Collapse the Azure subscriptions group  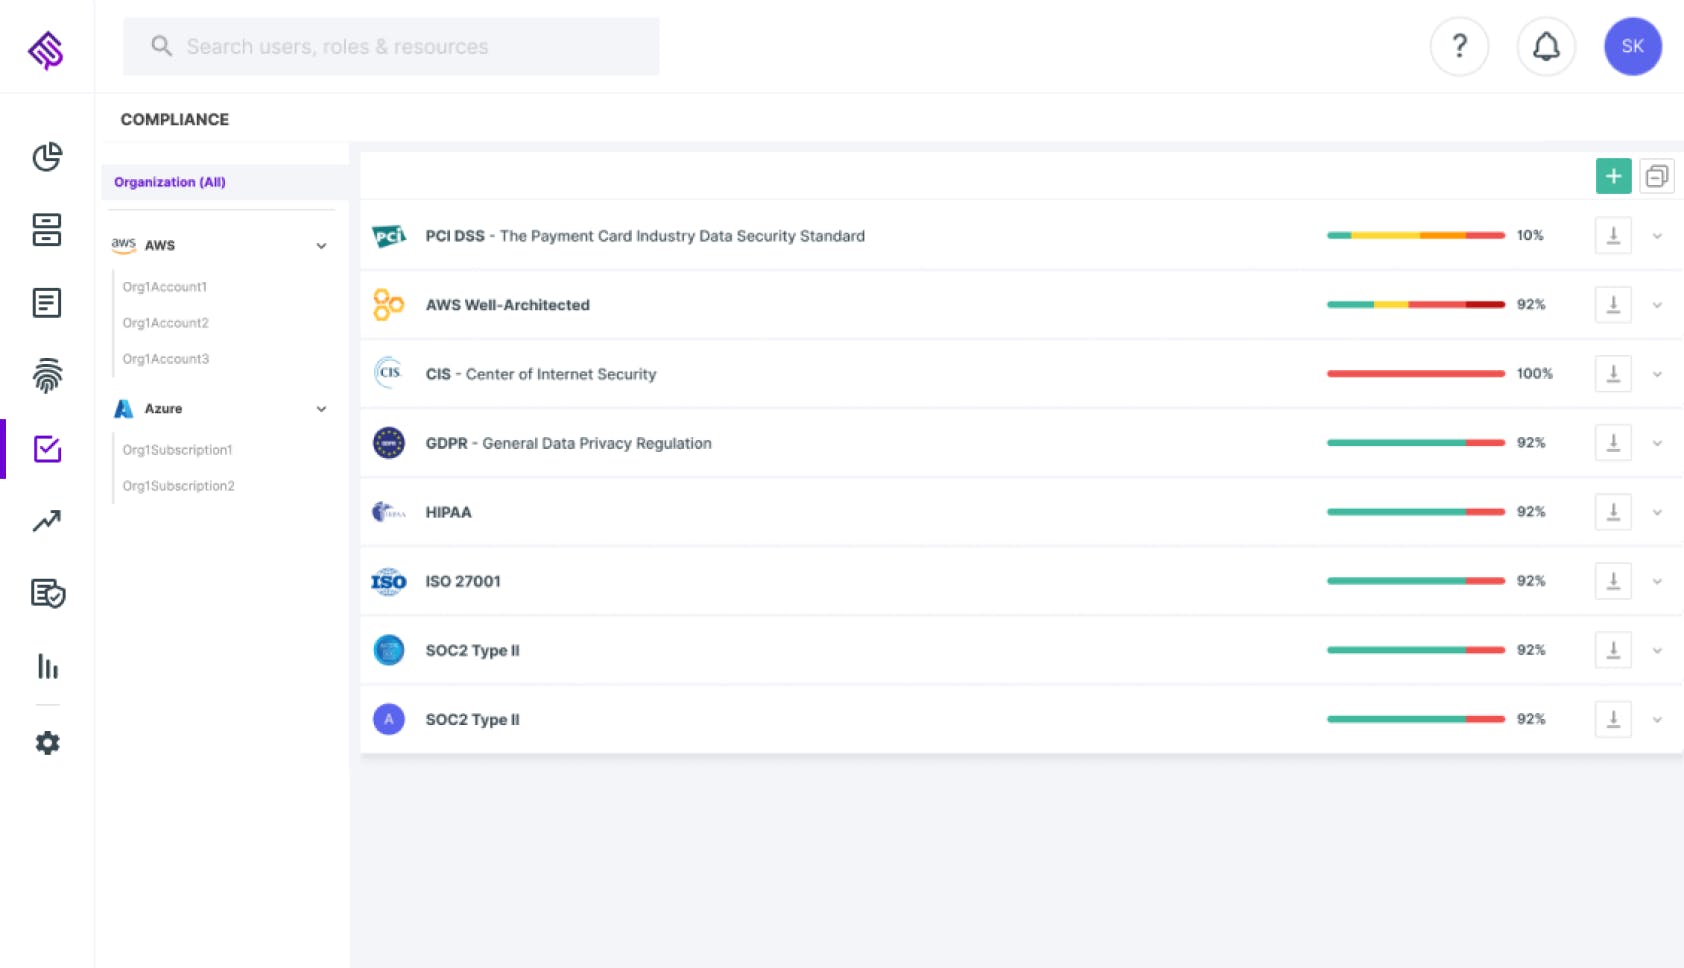pyautogui.click(x=321, y=409)
